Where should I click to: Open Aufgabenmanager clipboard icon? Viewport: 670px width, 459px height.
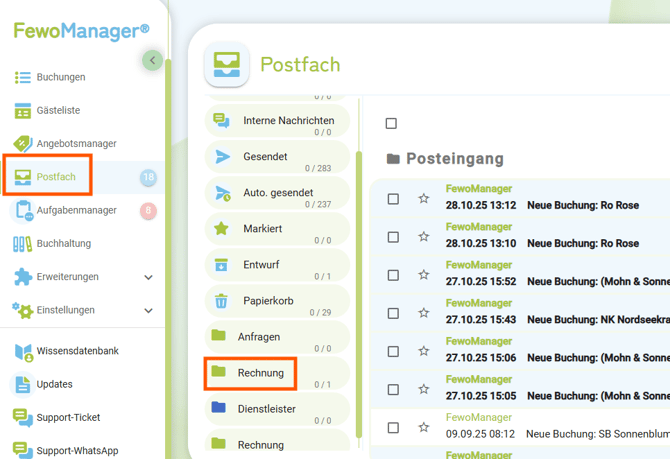[24, 211]
